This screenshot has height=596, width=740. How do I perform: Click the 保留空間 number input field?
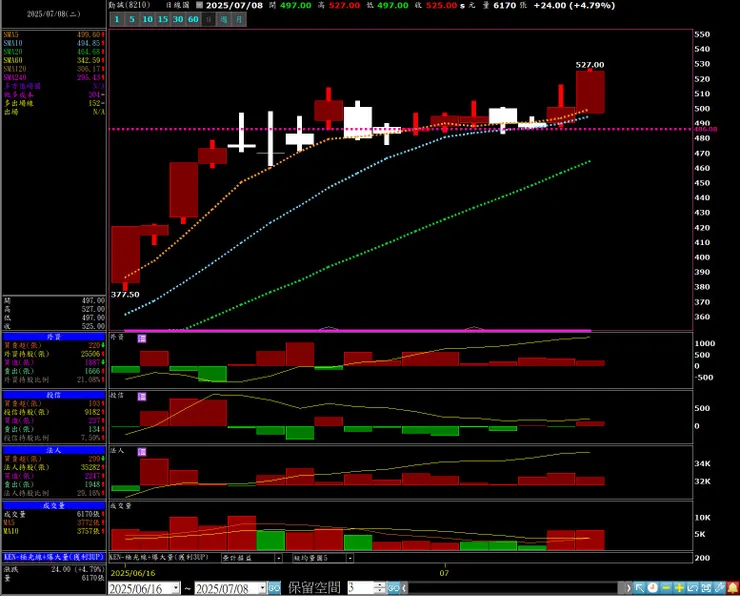pos(361,588)
